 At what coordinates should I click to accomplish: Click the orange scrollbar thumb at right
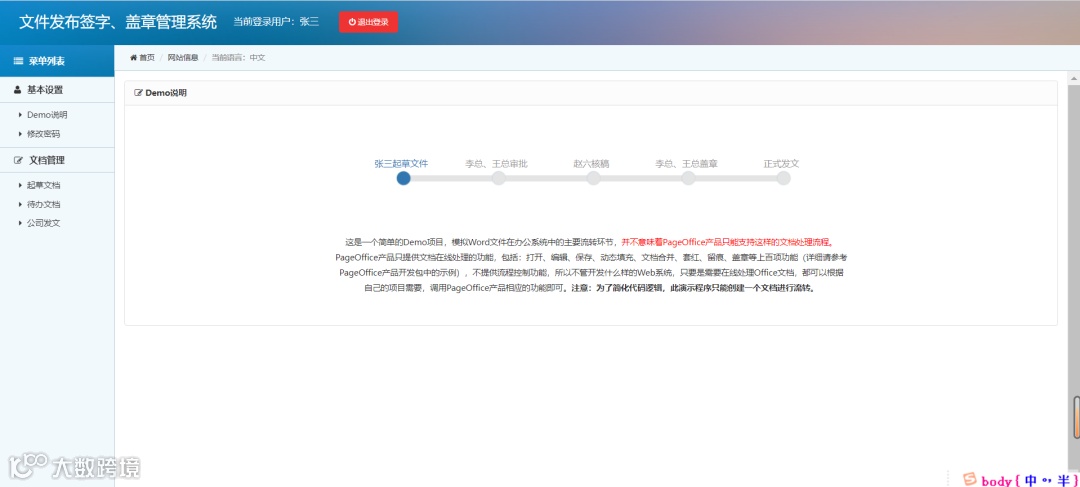pos(1077,417)
